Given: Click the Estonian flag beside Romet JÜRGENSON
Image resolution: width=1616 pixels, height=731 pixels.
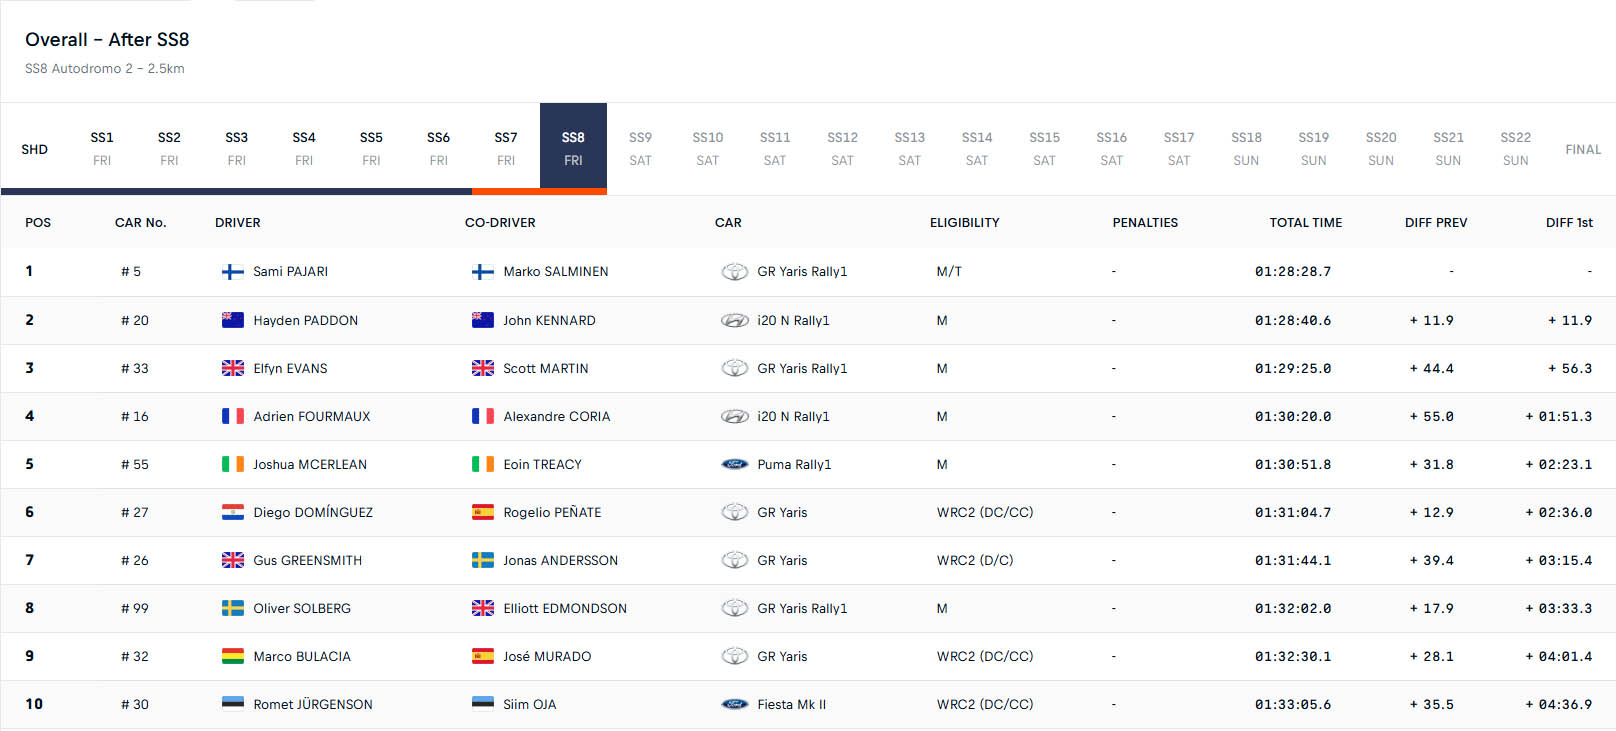Looking at the screenshot, I should 233,704.
